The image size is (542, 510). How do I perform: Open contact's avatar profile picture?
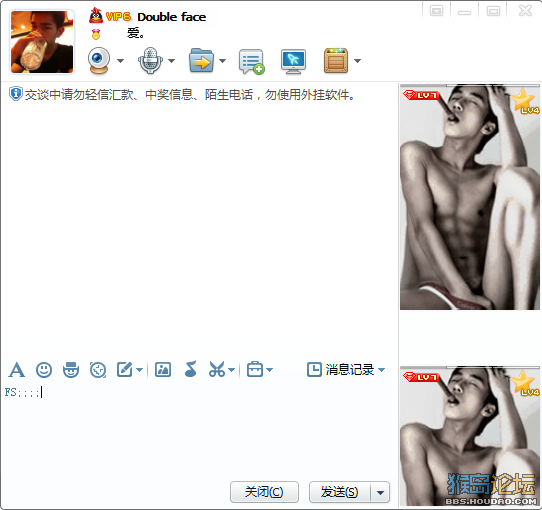[42, 42]
